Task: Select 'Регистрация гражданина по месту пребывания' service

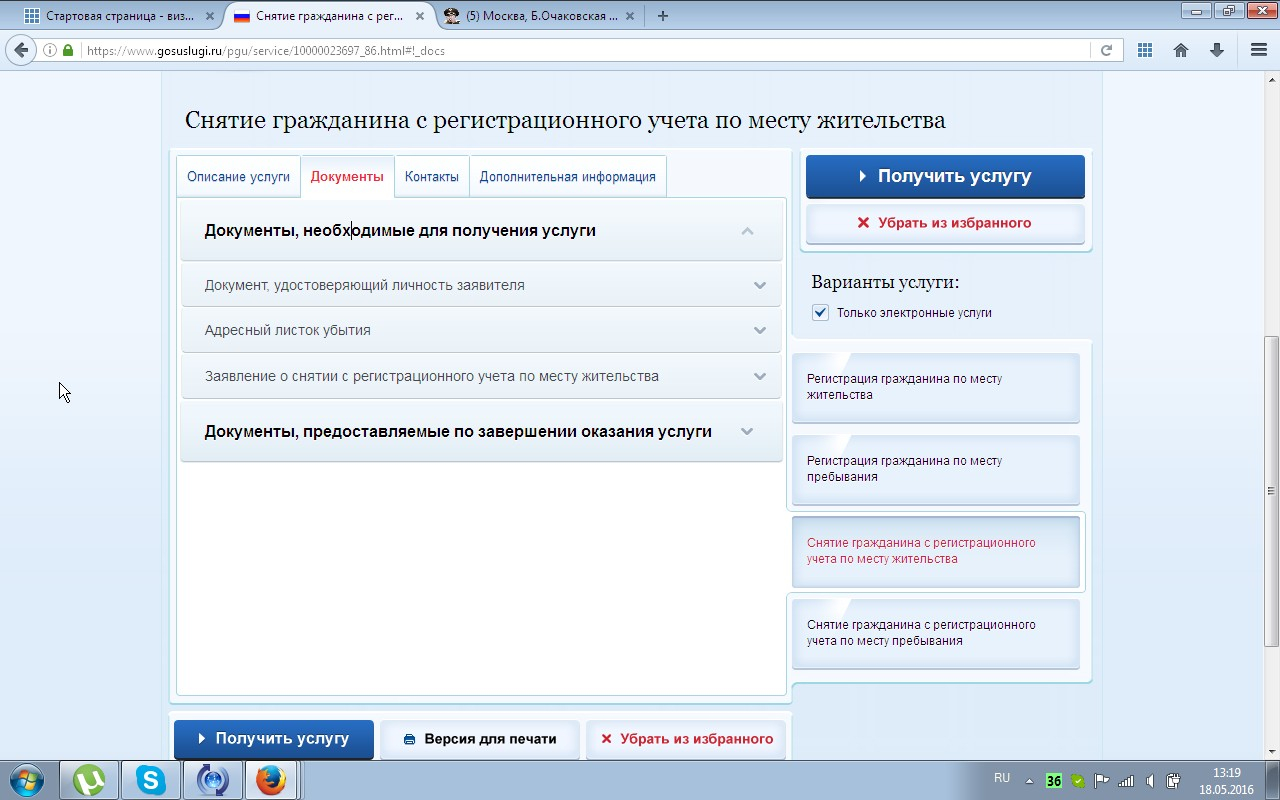Action: (x=935, y=469)
